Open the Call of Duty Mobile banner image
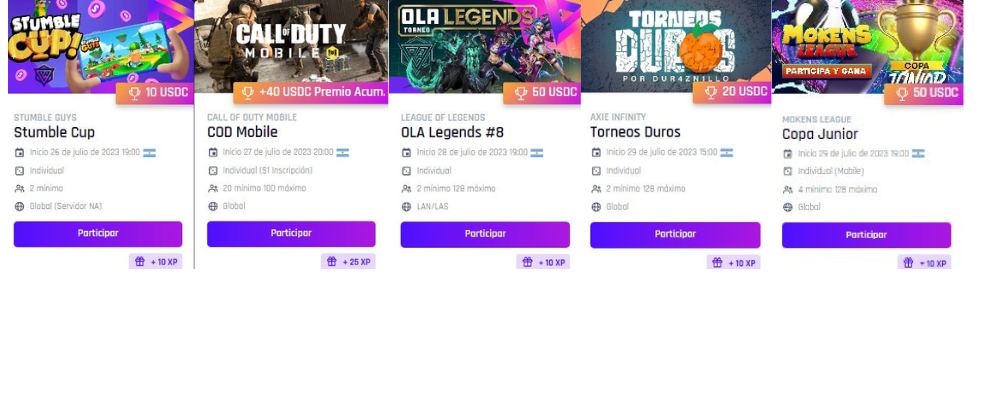 (291, 46)
